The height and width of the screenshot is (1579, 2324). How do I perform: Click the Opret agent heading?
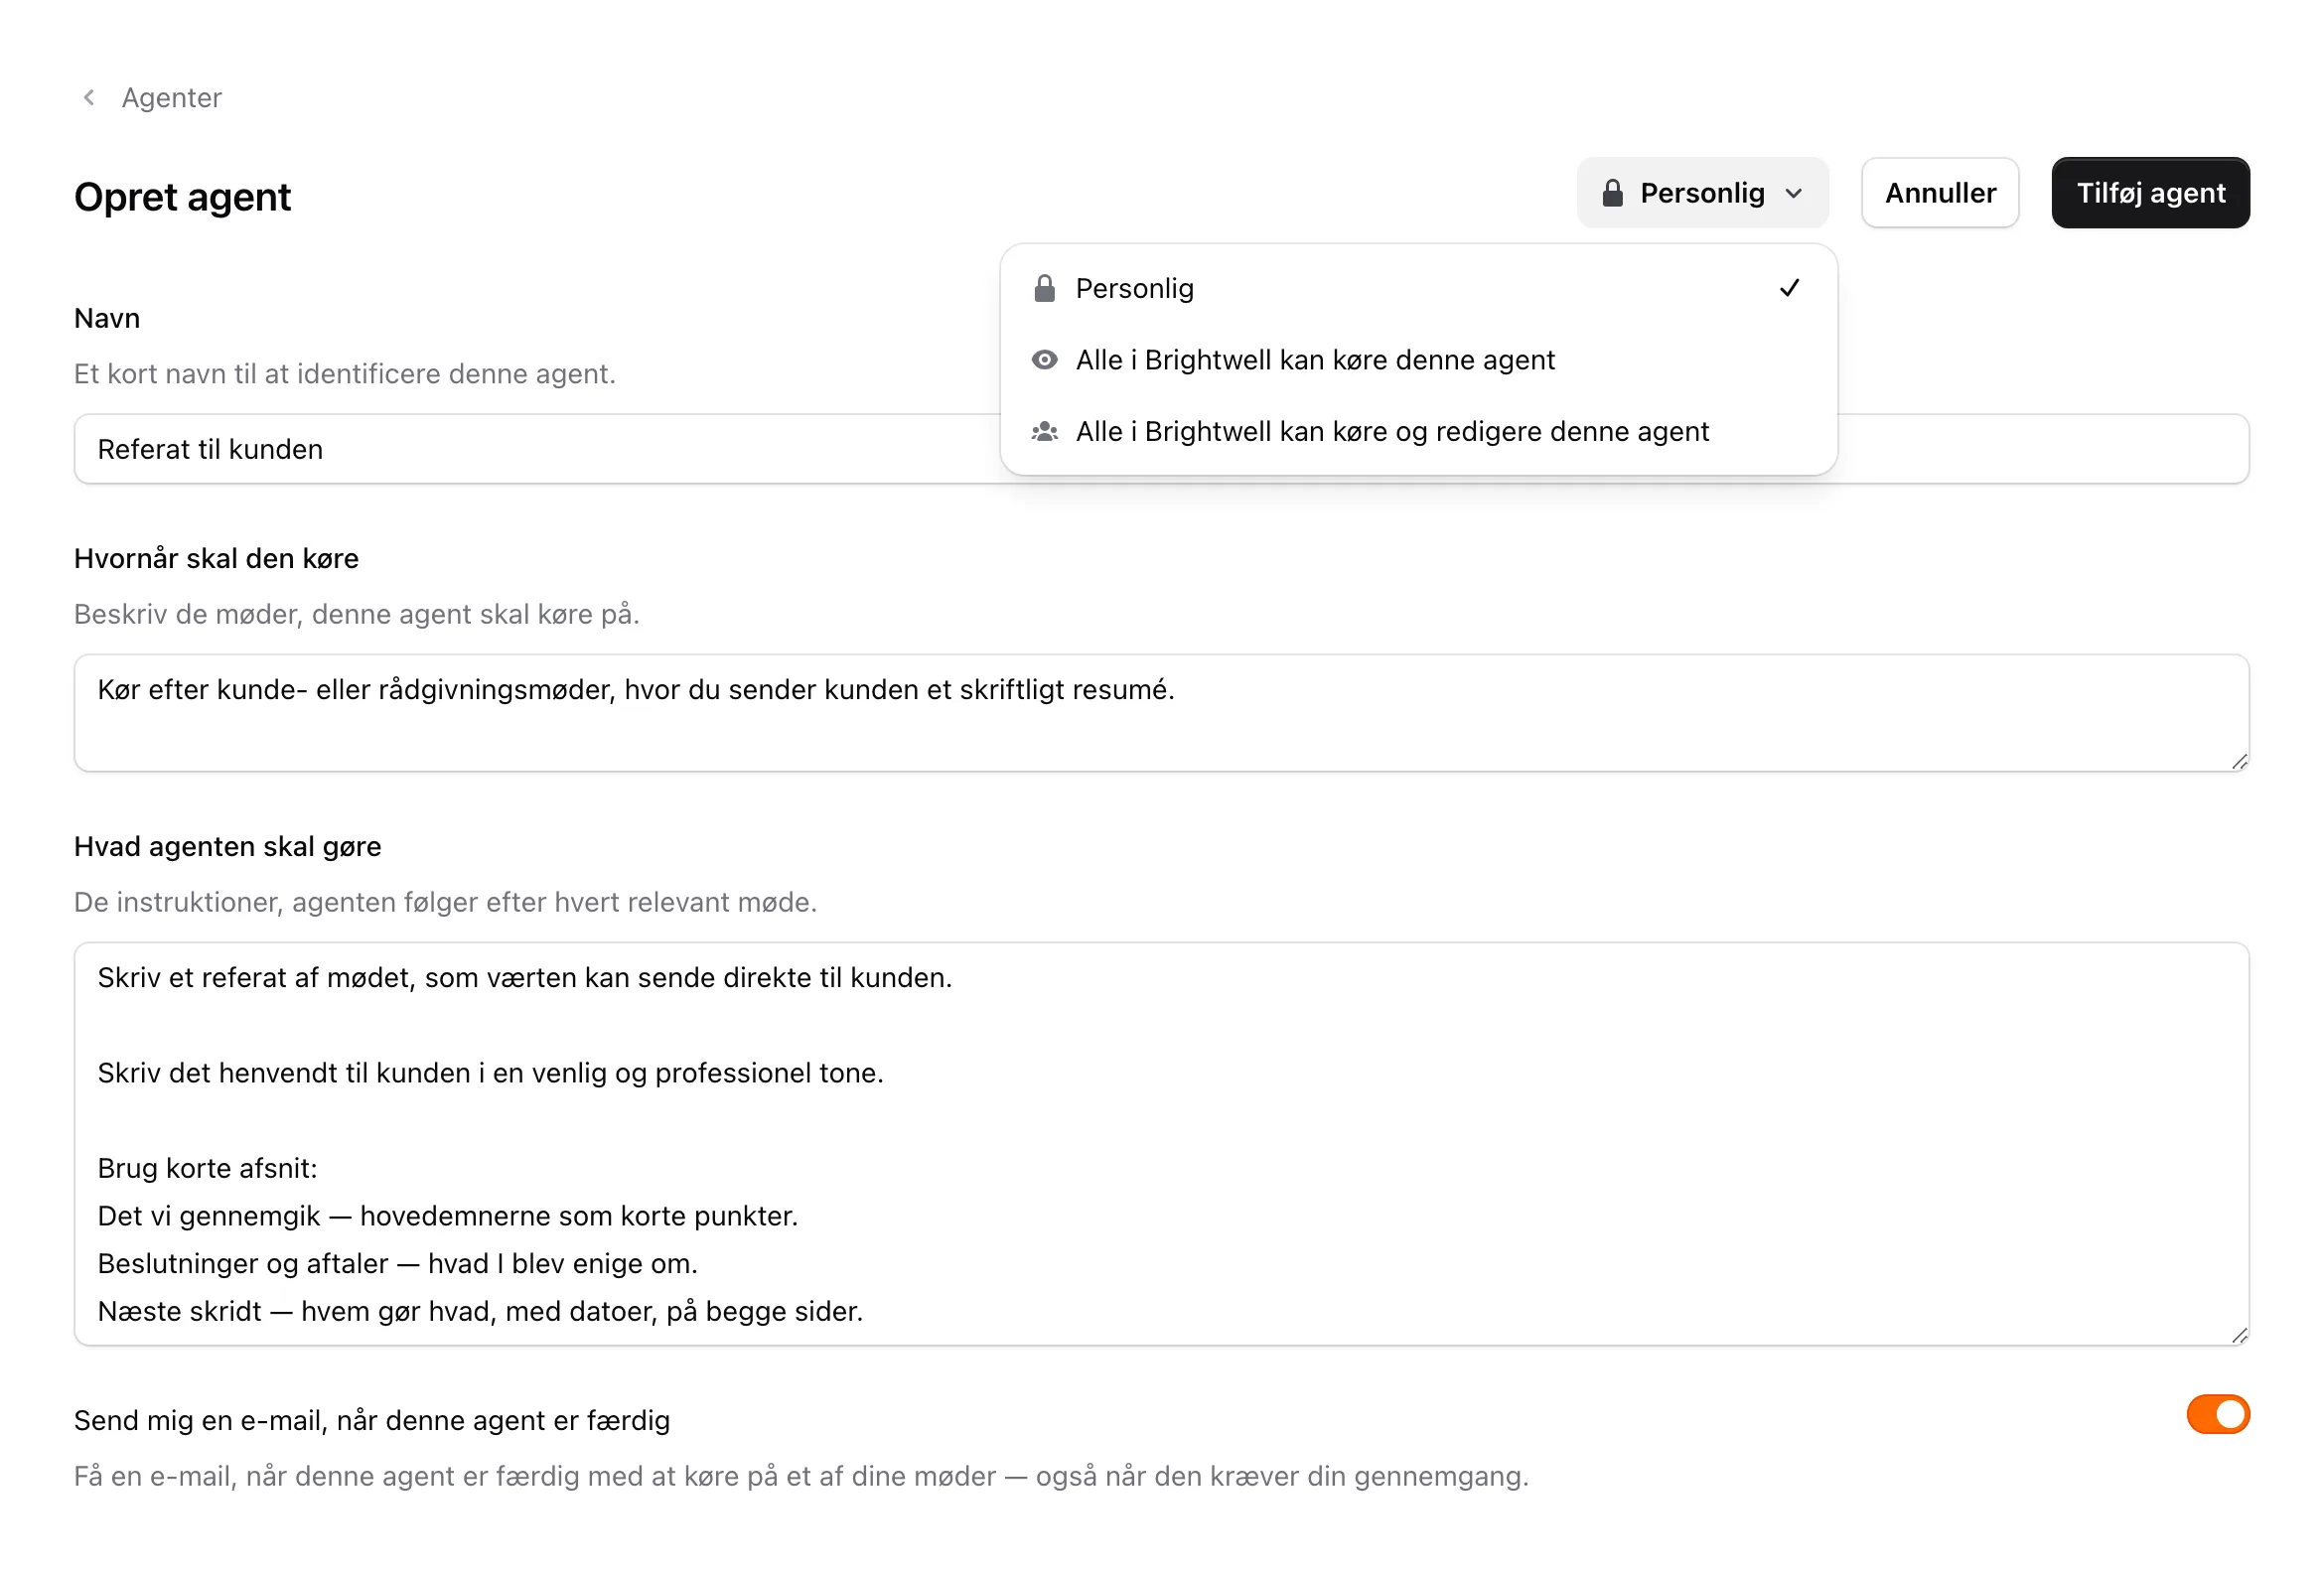point(183,197)
